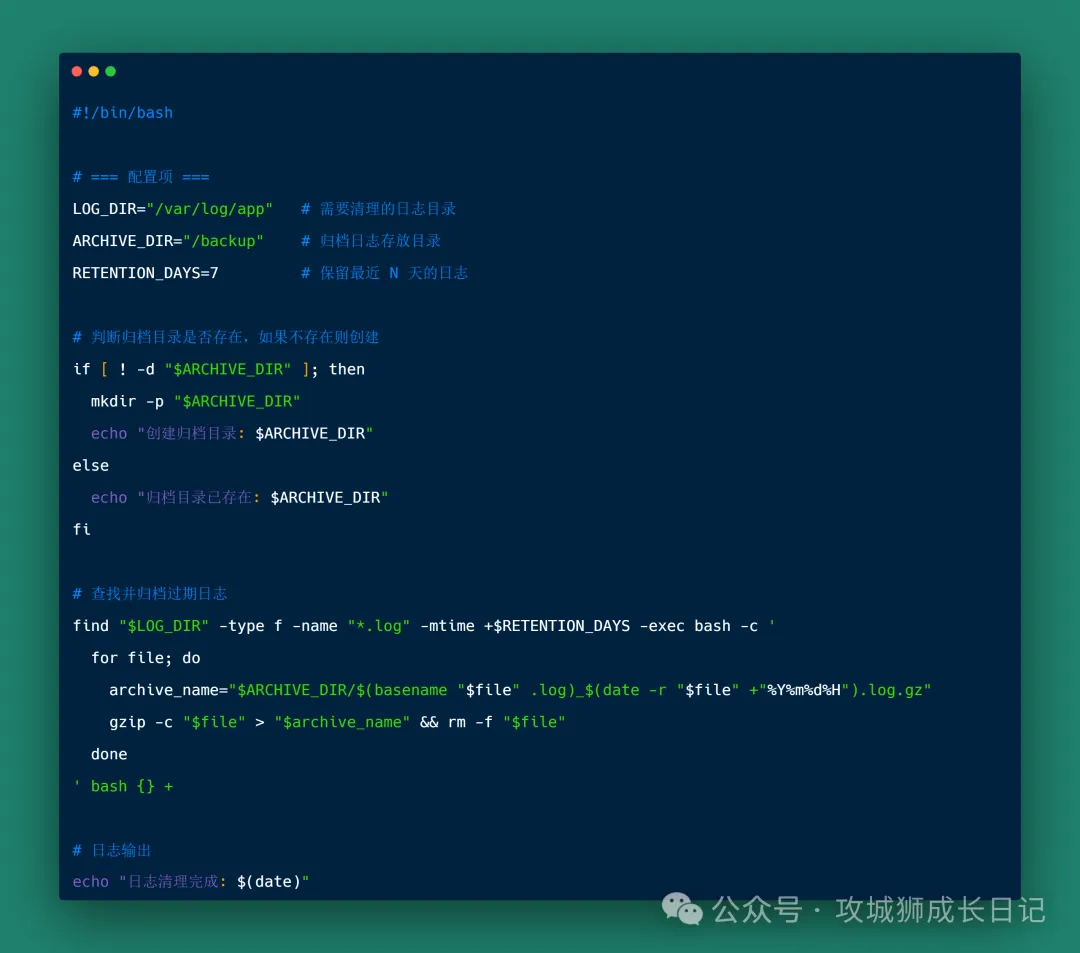Click the "保留最近 N 天的日志" comment
This screenshot has height=953, width=1080.
pyautogui.click(x=393, y=273)
